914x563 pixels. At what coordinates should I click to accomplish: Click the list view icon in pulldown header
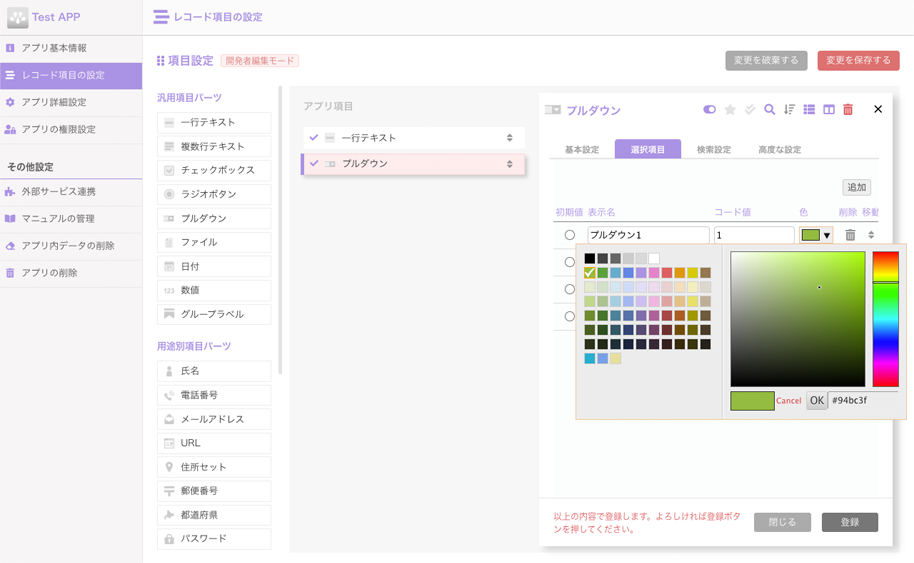pyautogui.click(x=809, y=110)
